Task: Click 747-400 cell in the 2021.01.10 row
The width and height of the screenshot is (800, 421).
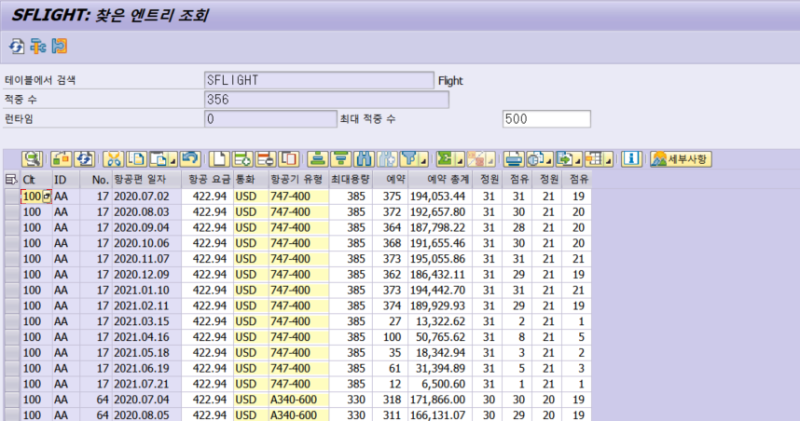Action: (298, 290)
